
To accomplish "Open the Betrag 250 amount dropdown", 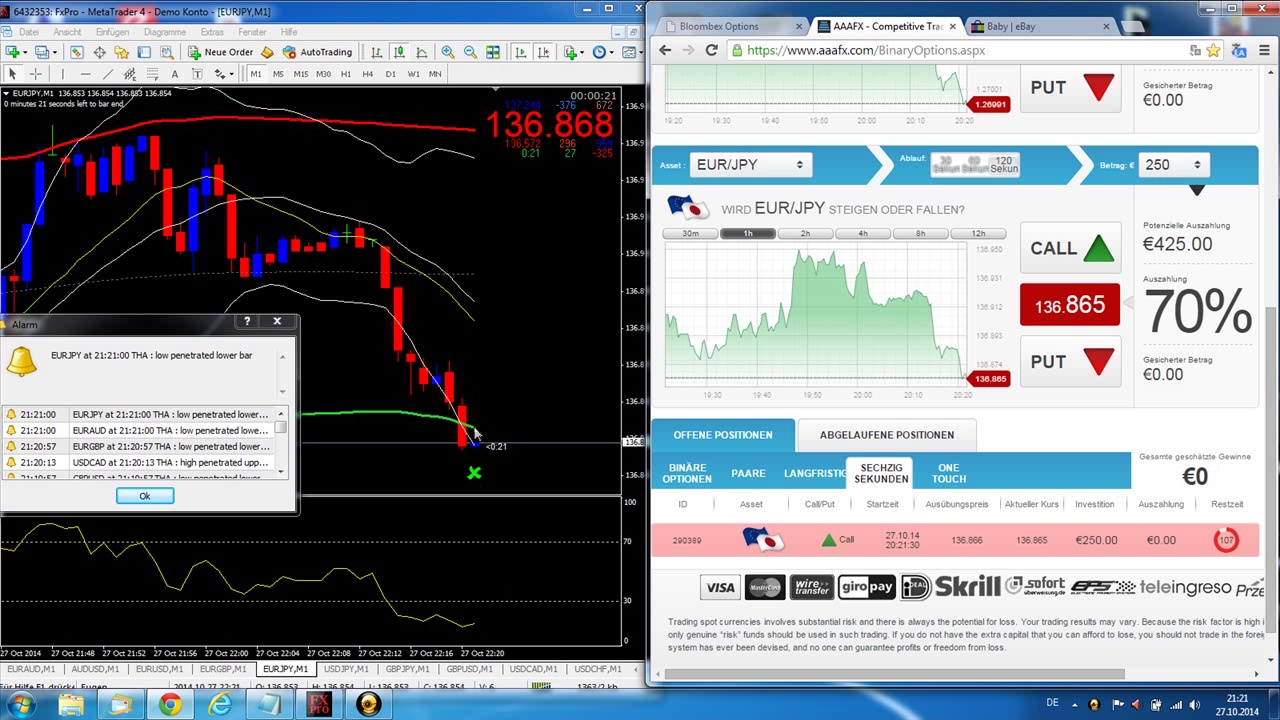I will (x=1173, y=165).
